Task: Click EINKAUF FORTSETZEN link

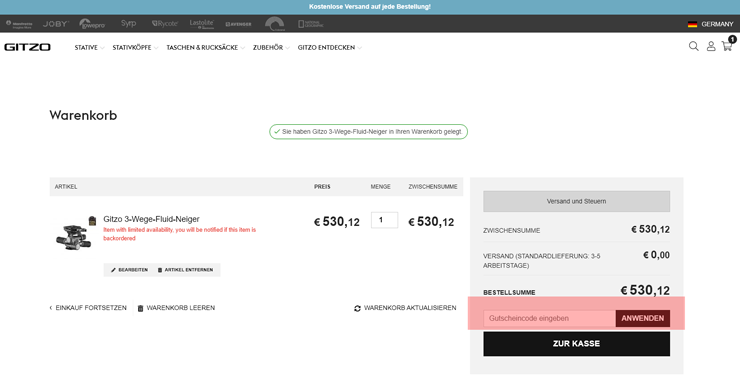Action: click(x=88, y=308)
